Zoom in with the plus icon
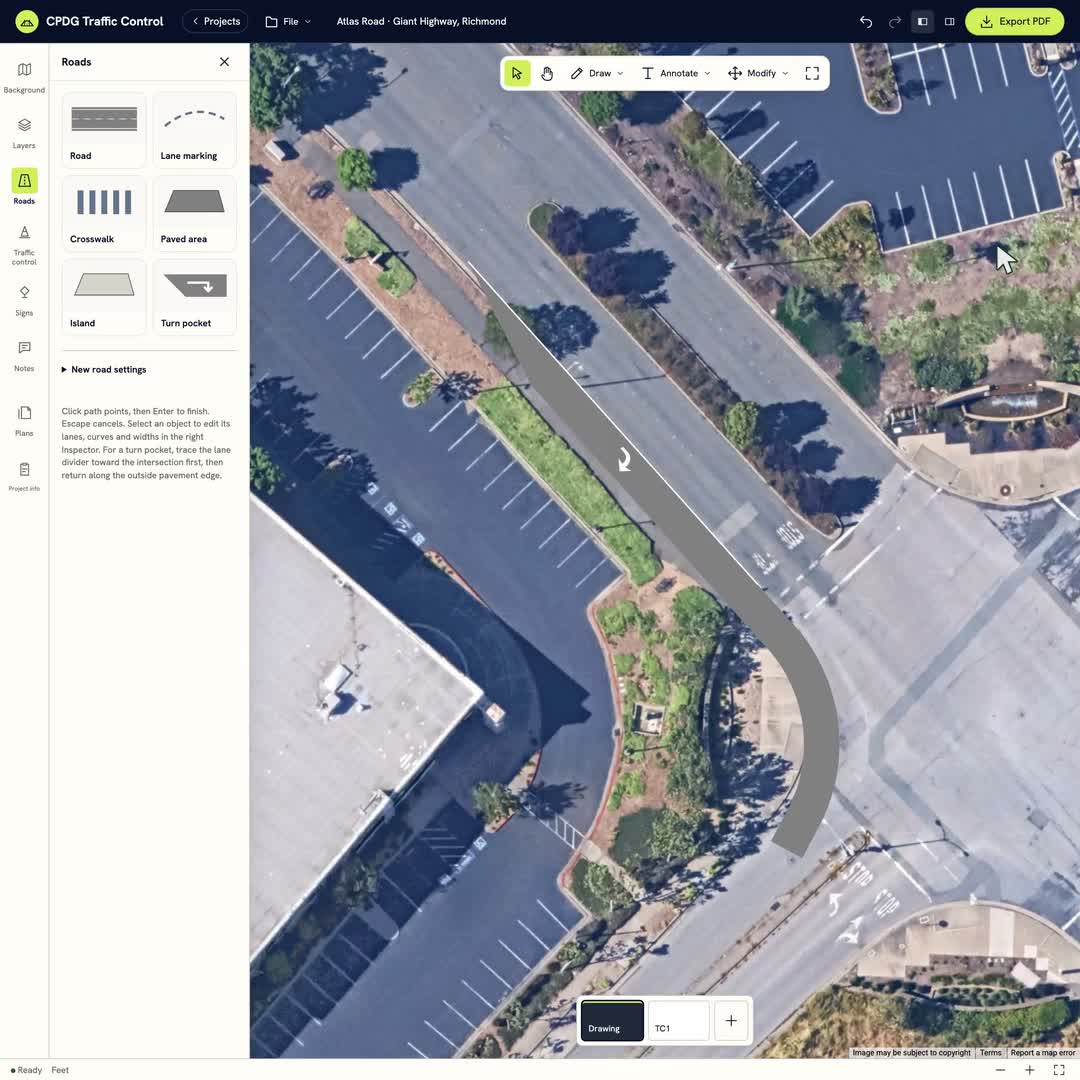The image size is (1080, 1080). tap(1030, 1070)
